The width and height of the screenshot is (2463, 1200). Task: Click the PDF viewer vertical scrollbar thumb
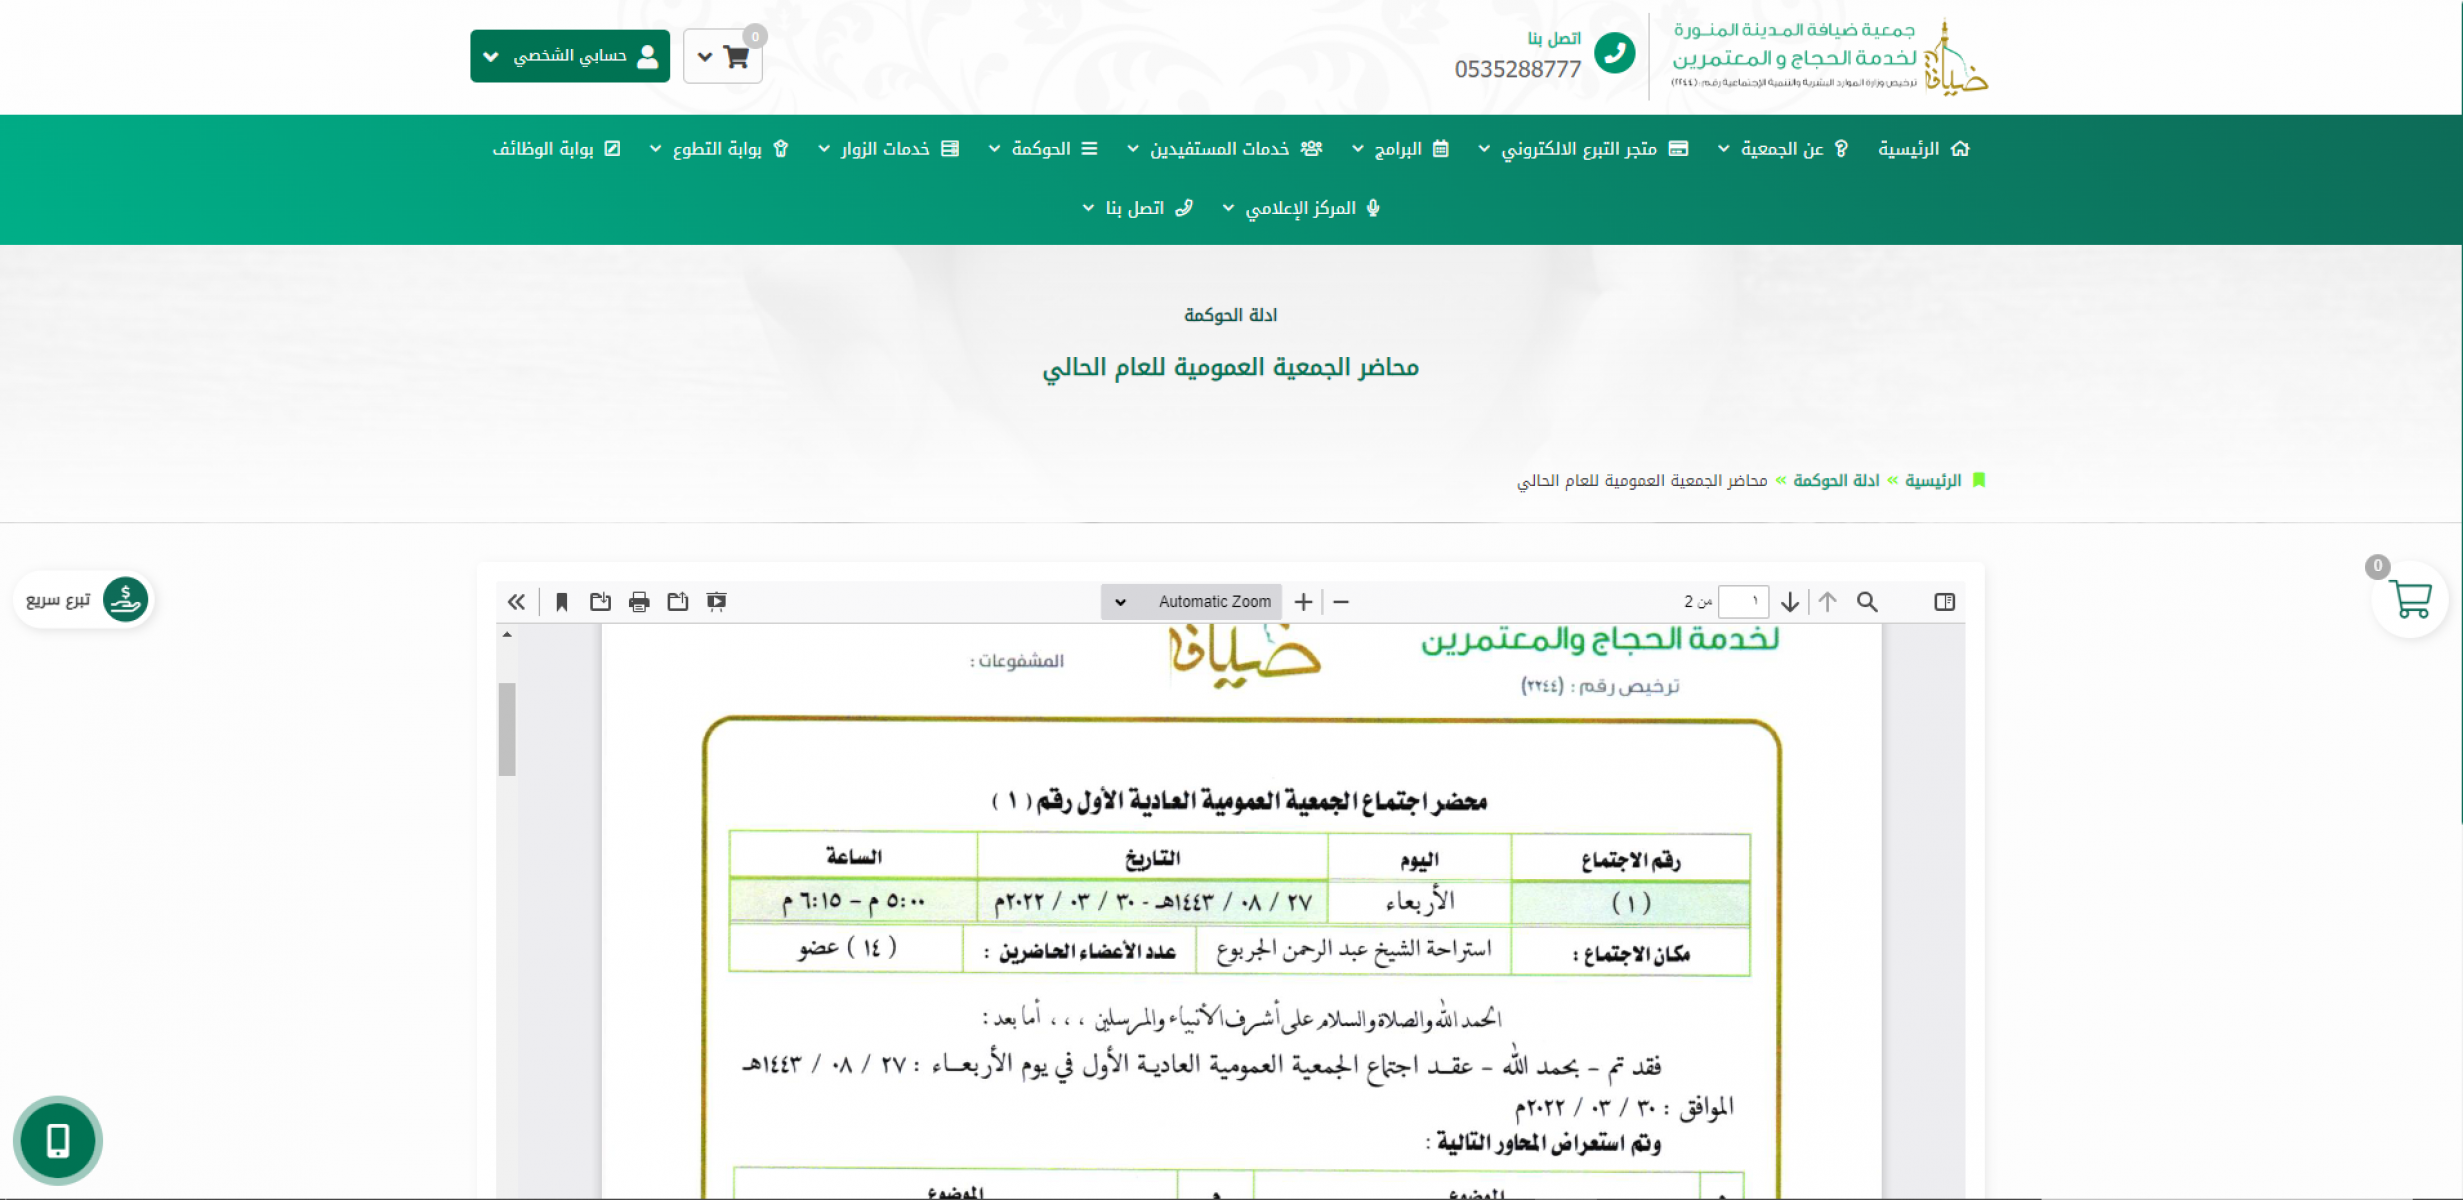pyautogui.click(x=507, y=729)
